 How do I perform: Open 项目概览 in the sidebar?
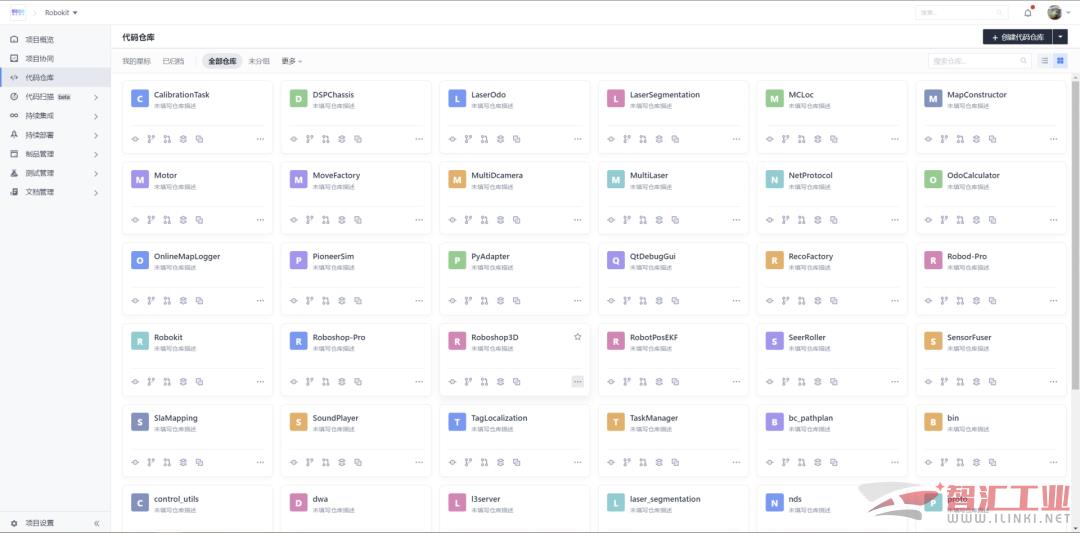55,40
